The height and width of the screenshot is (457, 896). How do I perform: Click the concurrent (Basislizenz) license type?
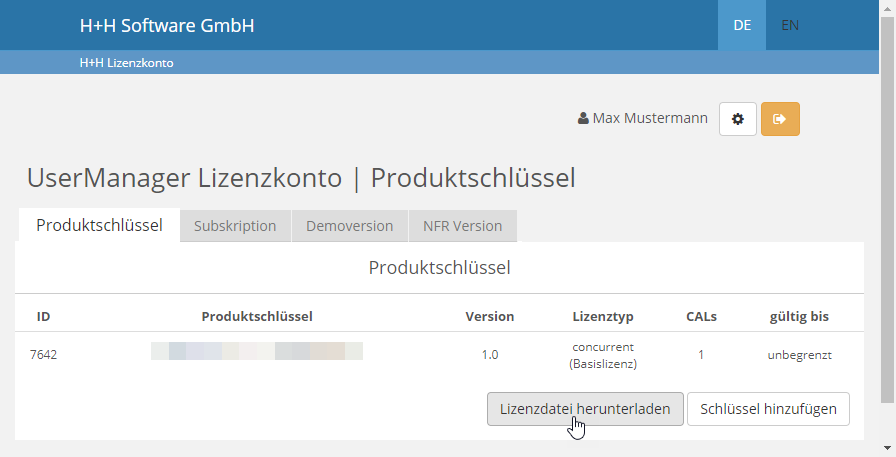(x=603, y=355)
